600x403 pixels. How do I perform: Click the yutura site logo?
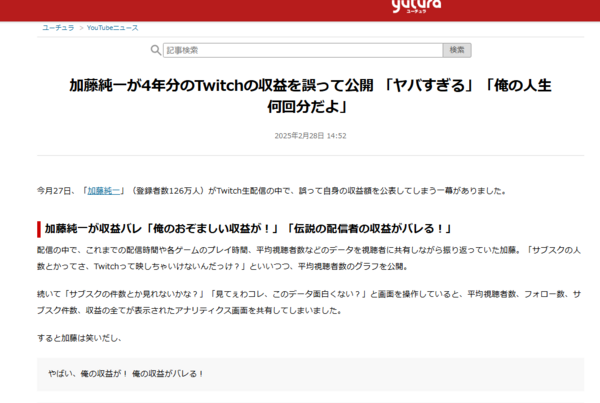tap(416, 6)
